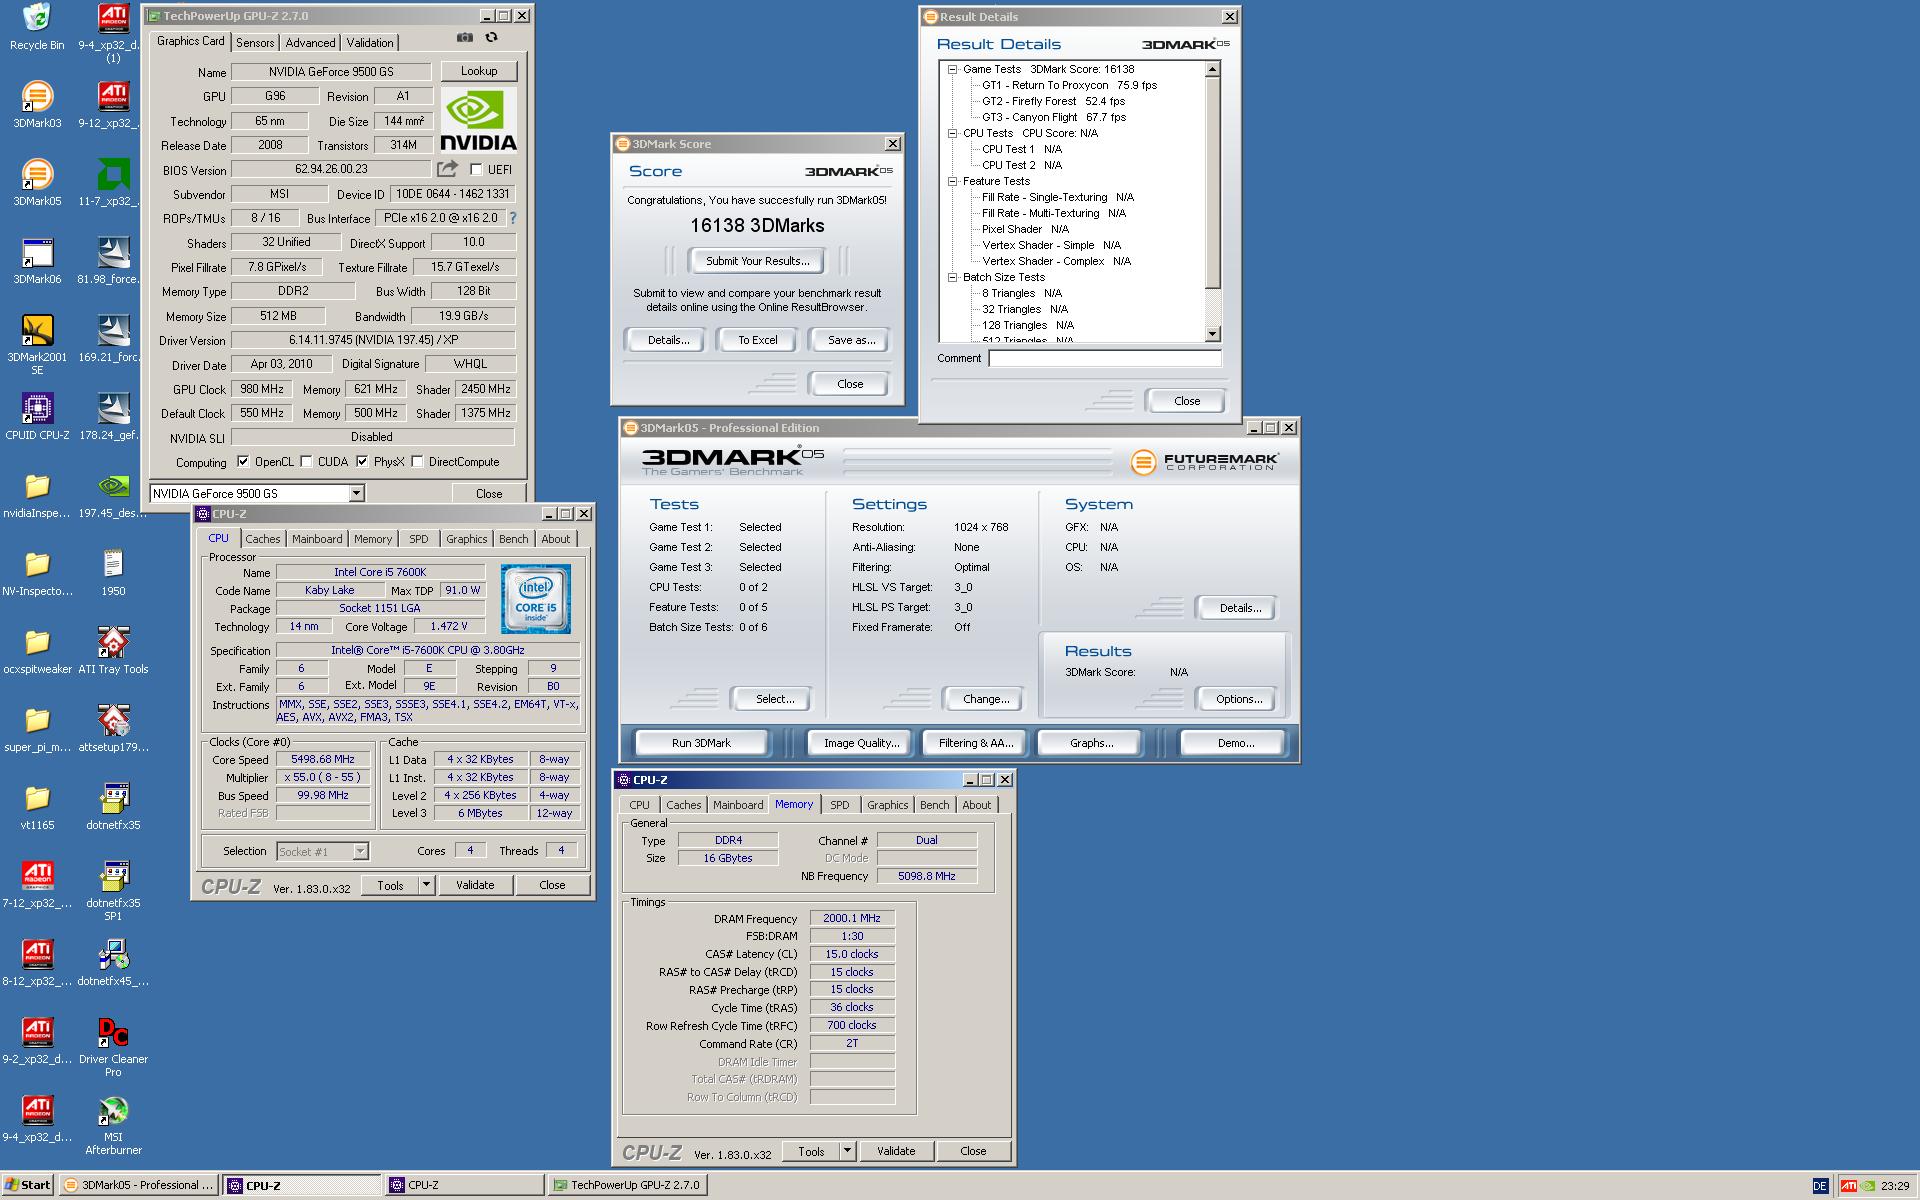Open the ATI Tray Tools desktop icon
The height and width of the screenshot is (1200, 1920).
point(113,651)
